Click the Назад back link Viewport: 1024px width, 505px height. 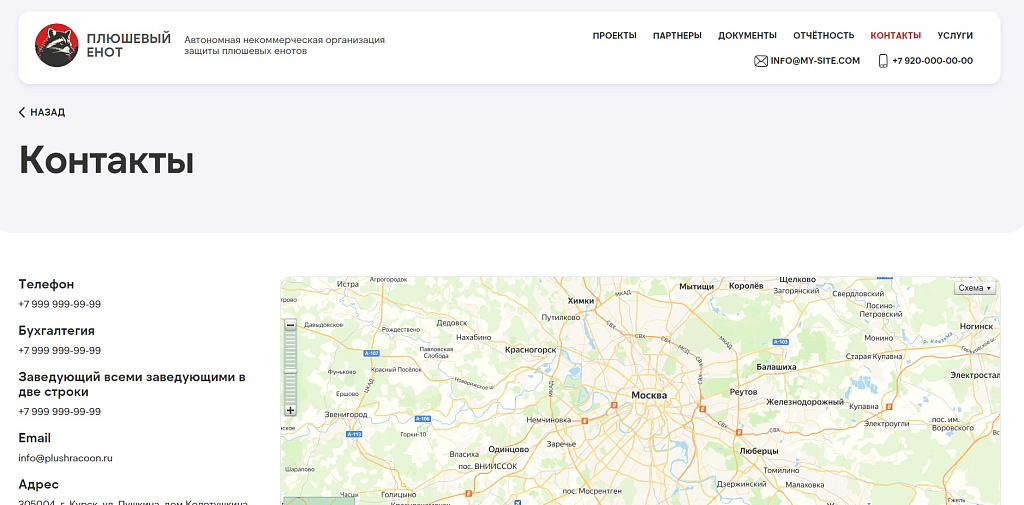47,113
